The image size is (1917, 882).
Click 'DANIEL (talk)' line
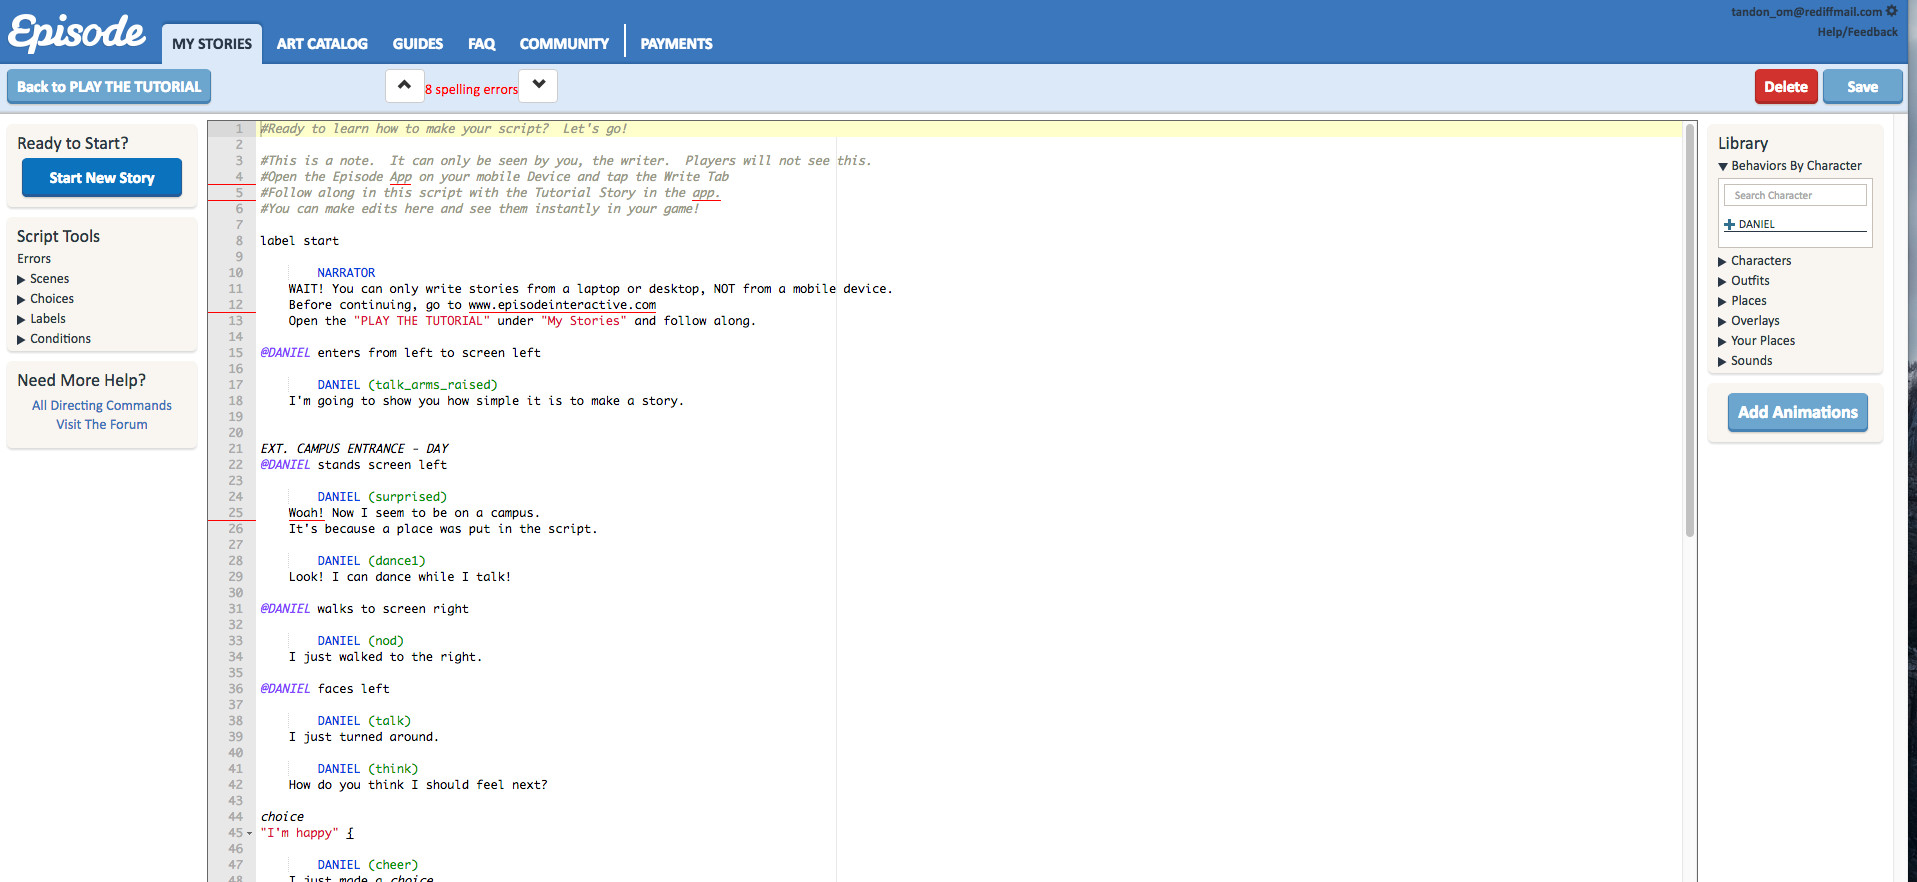tap(364, 721)
